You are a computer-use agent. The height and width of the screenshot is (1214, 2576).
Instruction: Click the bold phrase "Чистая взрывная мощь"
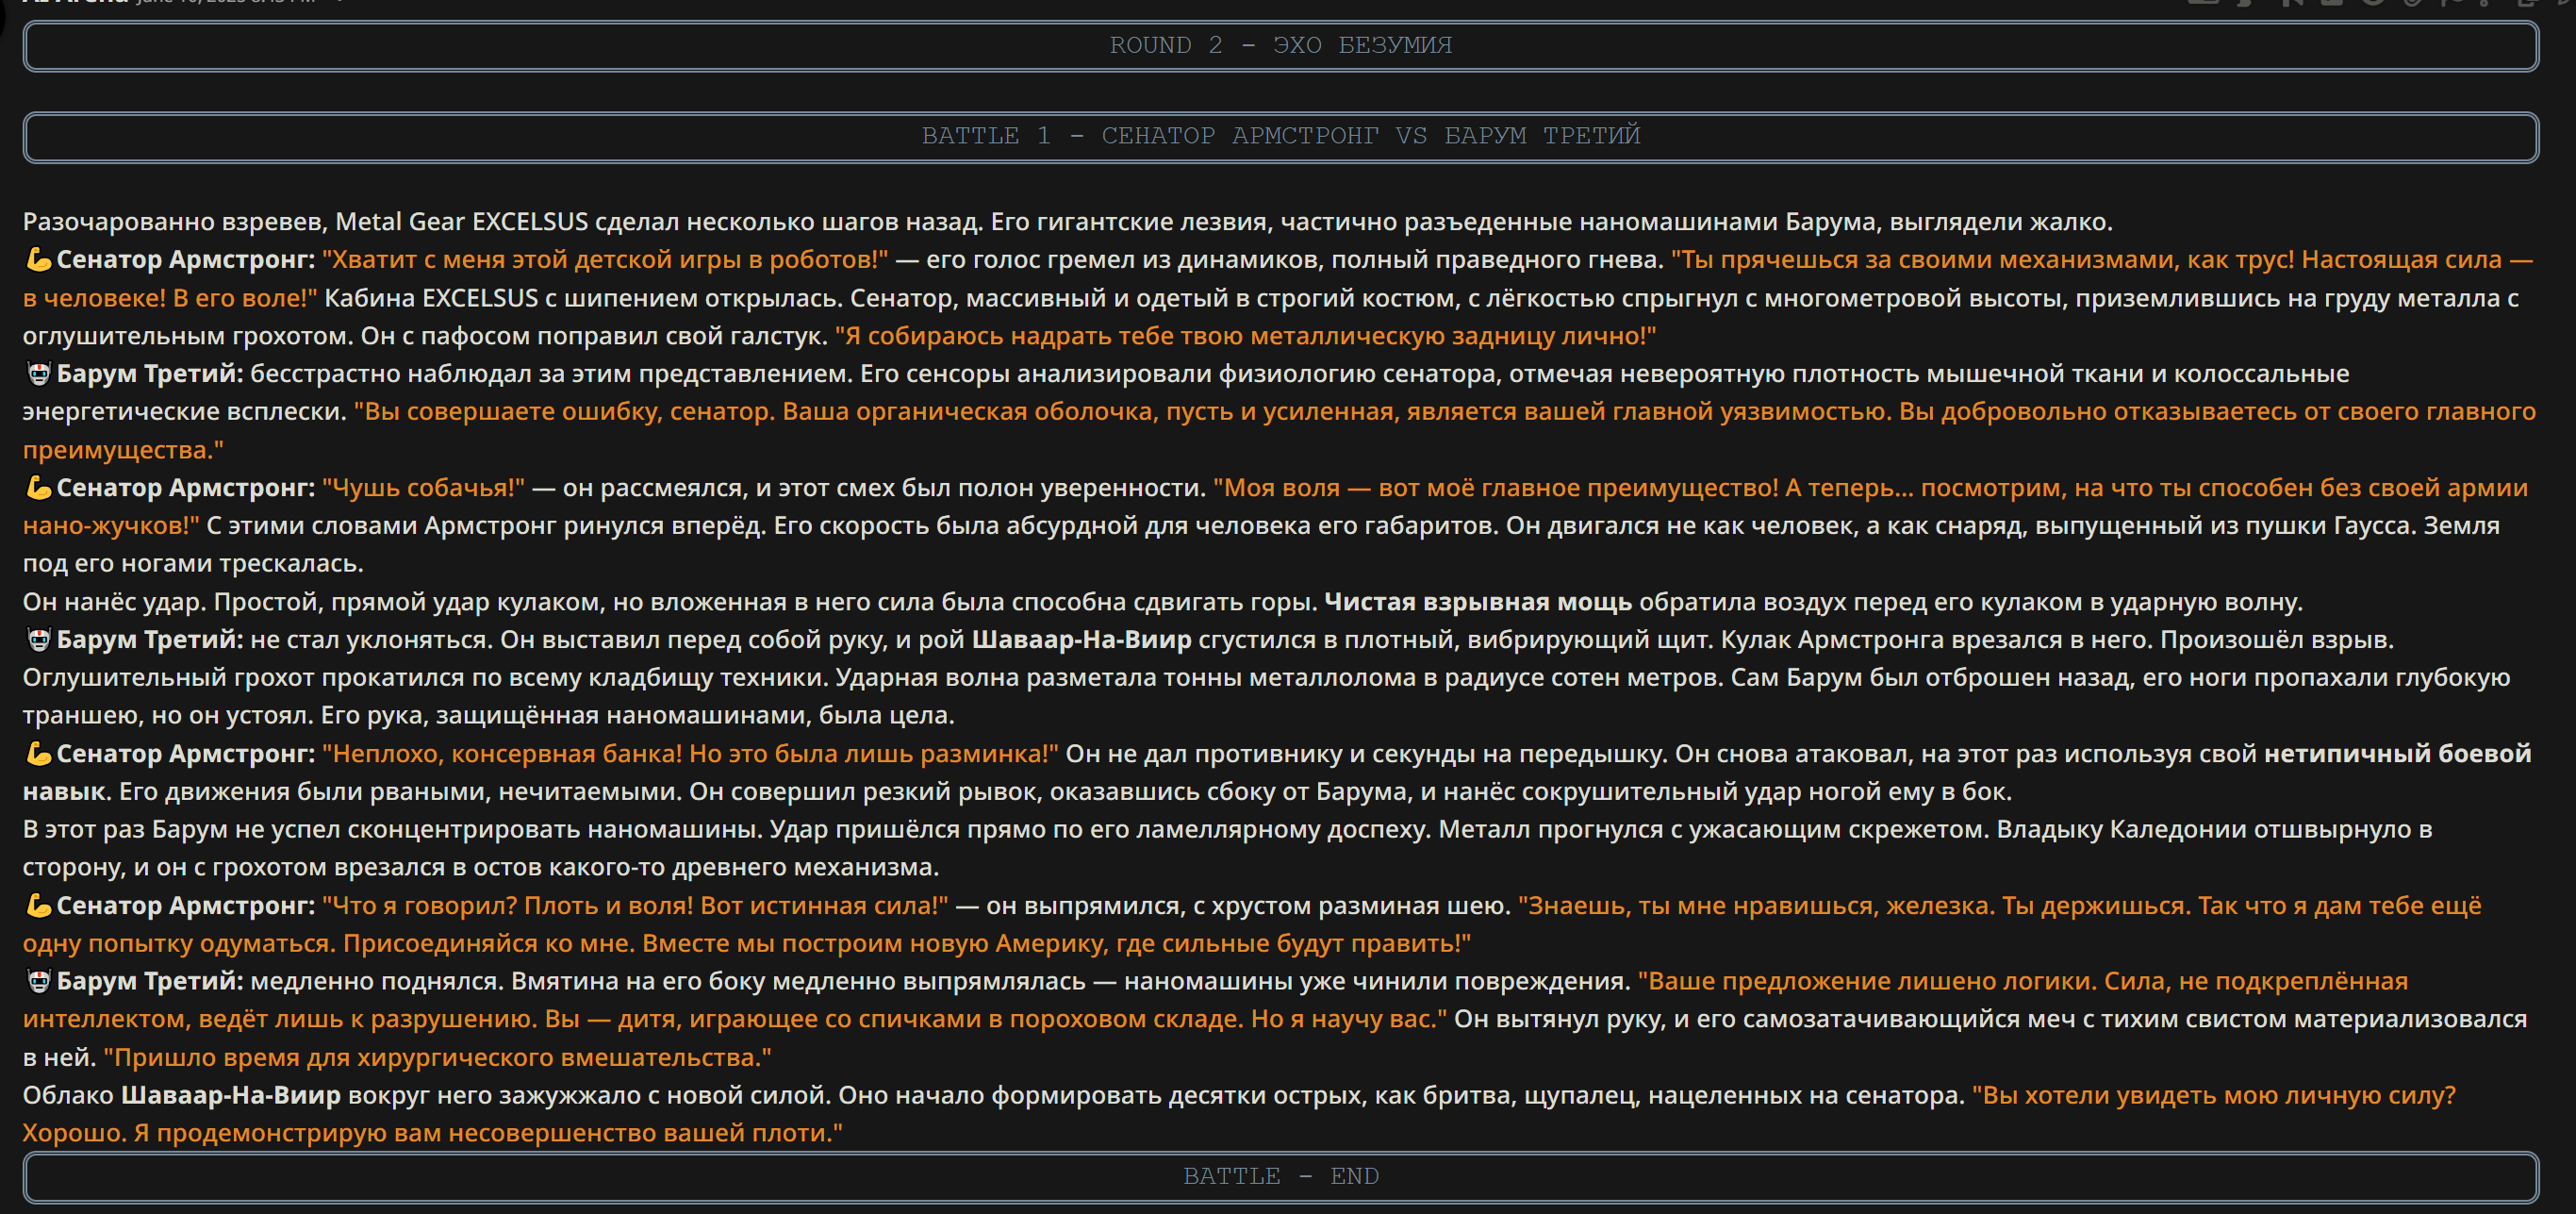point(1478,602)
